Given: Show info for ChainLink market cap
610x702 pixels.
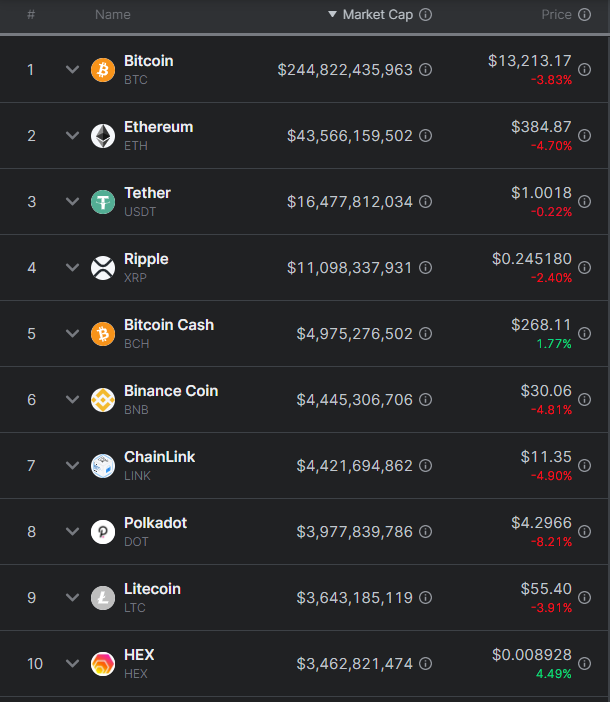Looking at the screenshot, I should (x=426, y=466).
